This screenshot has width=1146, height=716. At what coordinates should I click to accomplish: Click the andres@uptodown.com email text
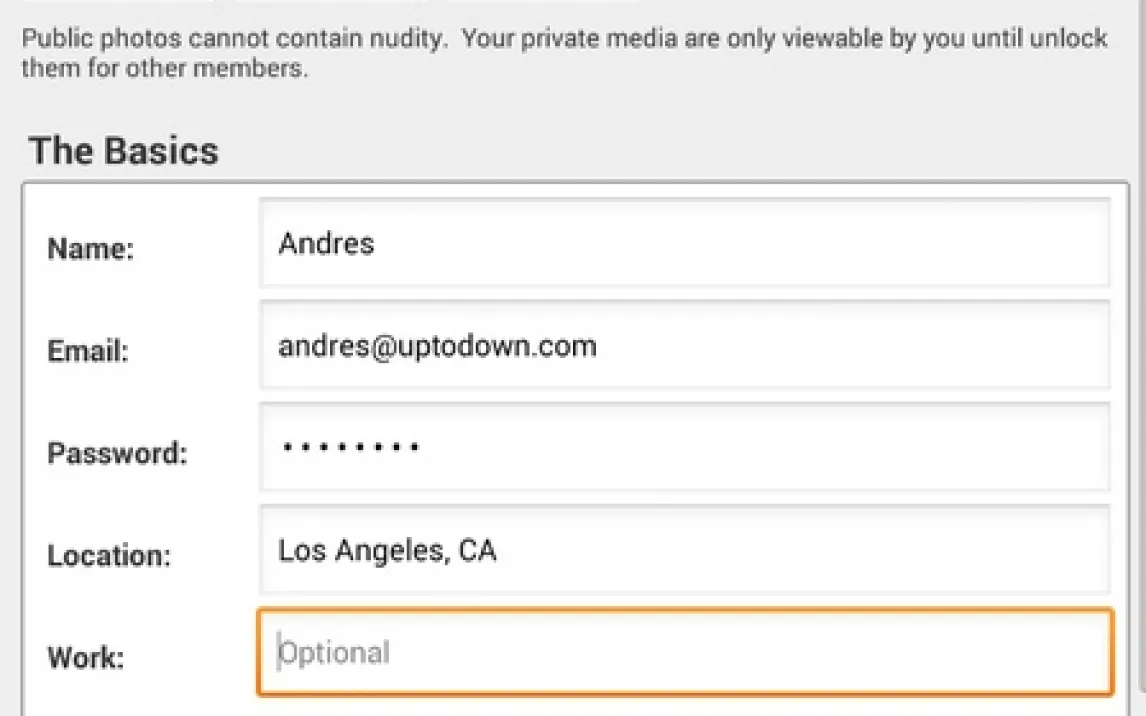tap(437, 346)
